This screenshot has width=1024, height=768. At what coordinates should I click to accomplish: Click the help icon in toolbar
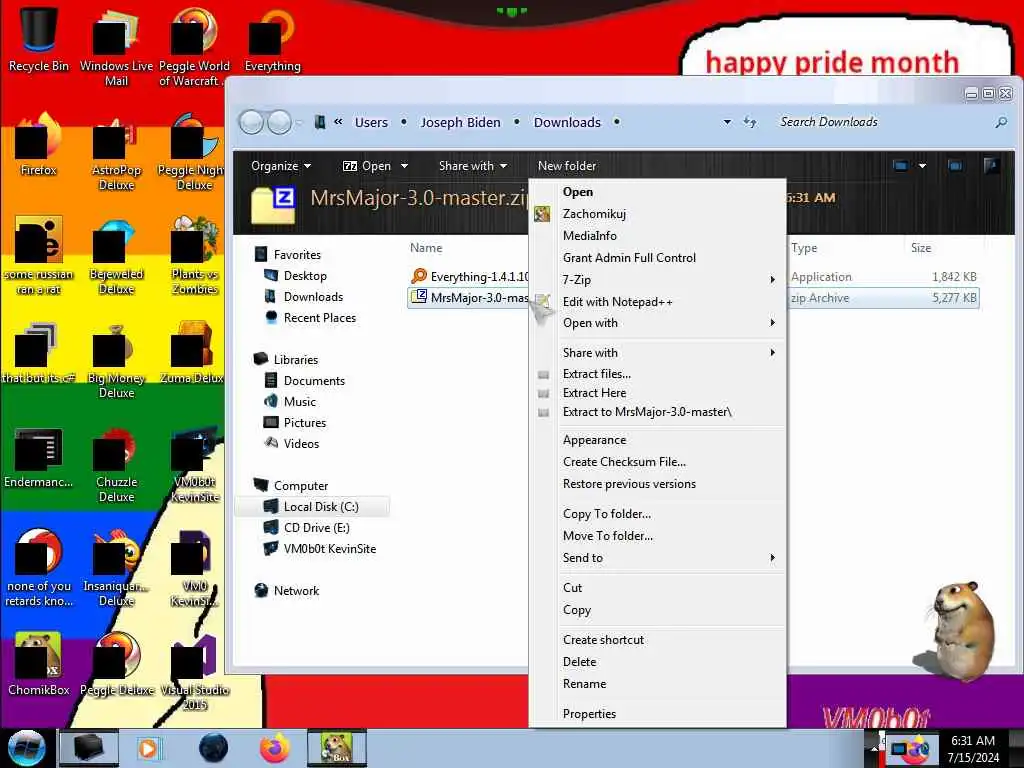tap(991, 166)
